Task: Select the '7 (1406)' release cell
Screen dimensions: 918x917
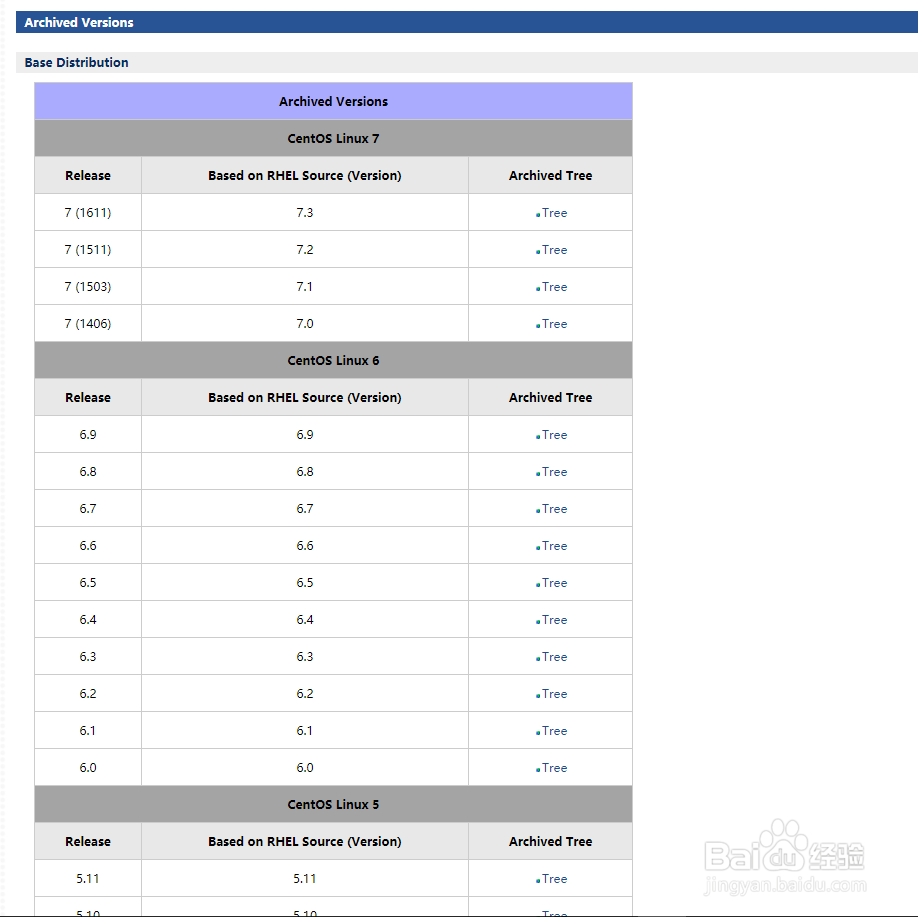Action: 88,323
